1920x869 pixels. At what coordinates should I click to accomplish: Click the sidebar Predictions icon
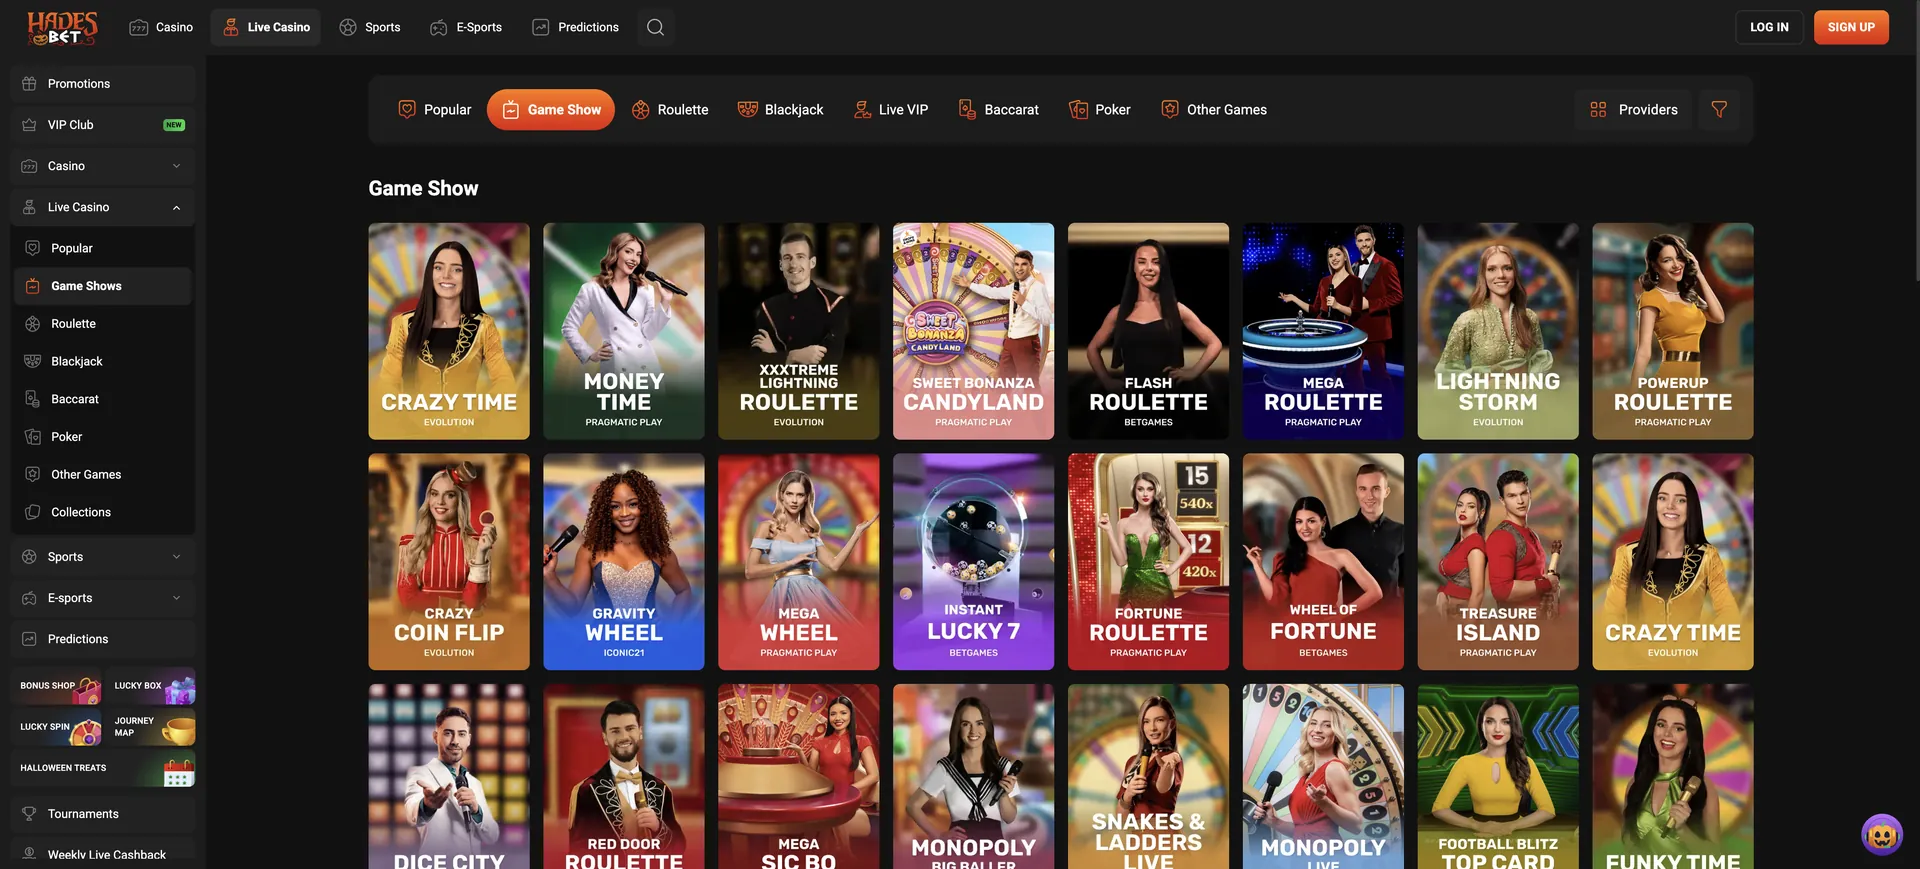(x=30, y=639)
